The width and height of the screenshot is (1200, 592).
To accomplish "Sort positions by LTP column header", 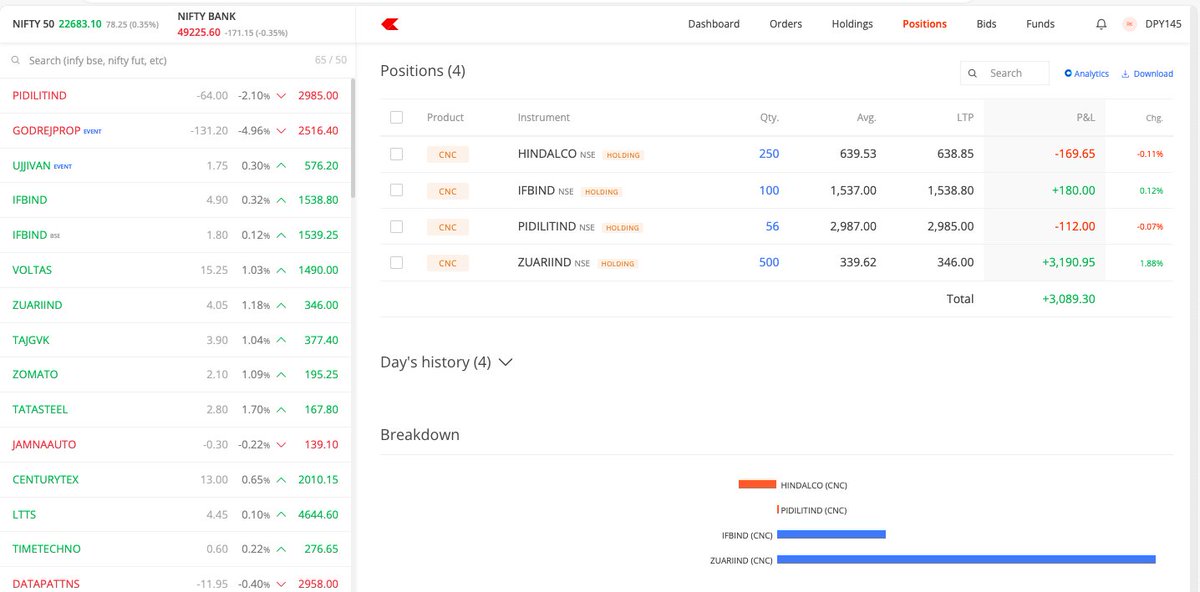I will (964, 117).
